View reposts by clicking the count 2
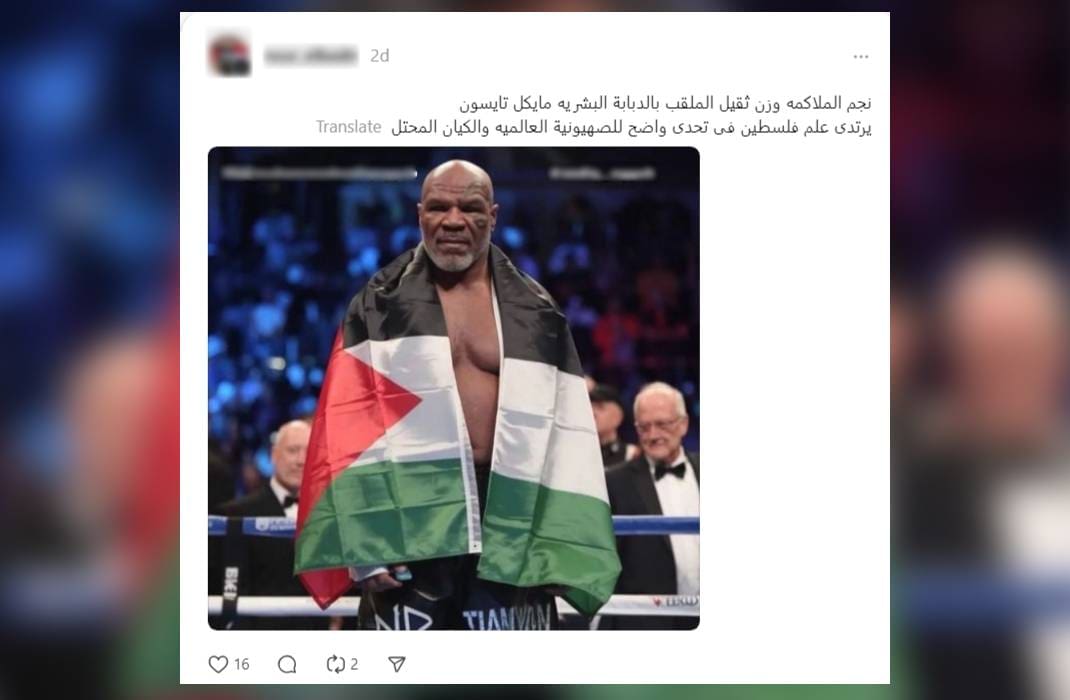The height and width of the screenshot is (700, 1070). click(354, 664)
